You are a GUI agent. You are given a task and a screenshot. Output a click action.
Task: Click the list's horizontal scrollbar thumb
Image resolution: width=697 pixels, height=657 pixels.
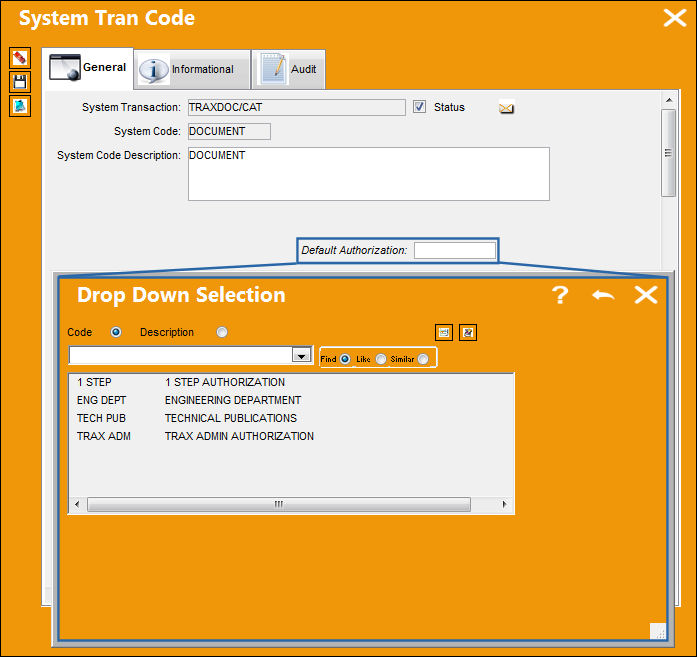tap(279, 504)
